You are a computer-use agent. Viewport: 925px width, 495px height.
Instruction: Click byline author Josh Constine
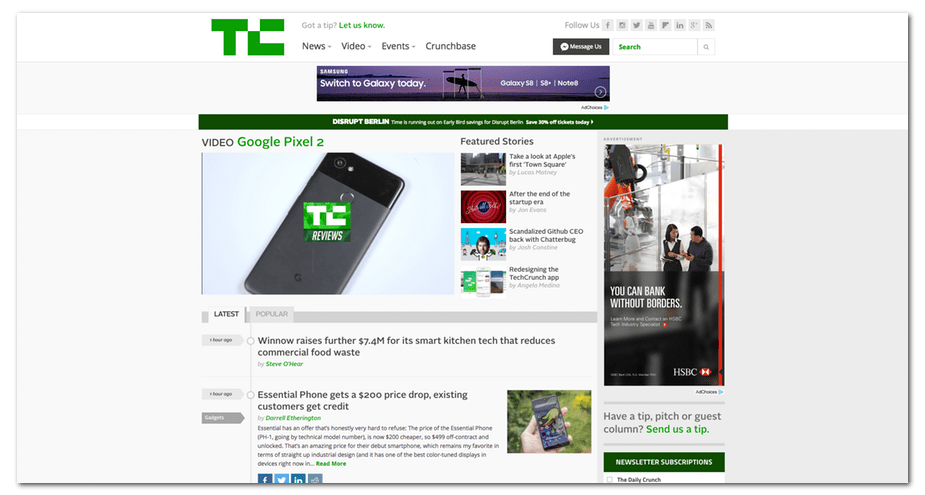(537, 247)
